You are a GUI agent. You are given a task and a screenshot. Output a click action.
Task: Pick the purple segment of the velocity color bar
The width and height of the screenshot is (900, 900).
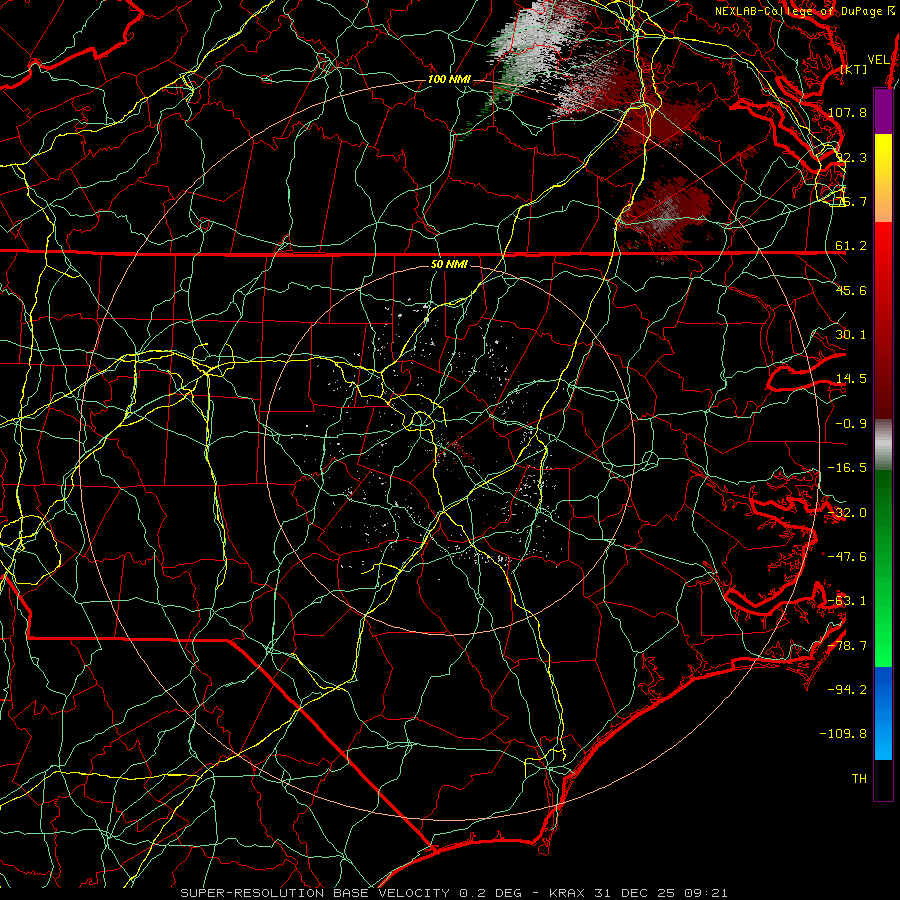point(883,111)
